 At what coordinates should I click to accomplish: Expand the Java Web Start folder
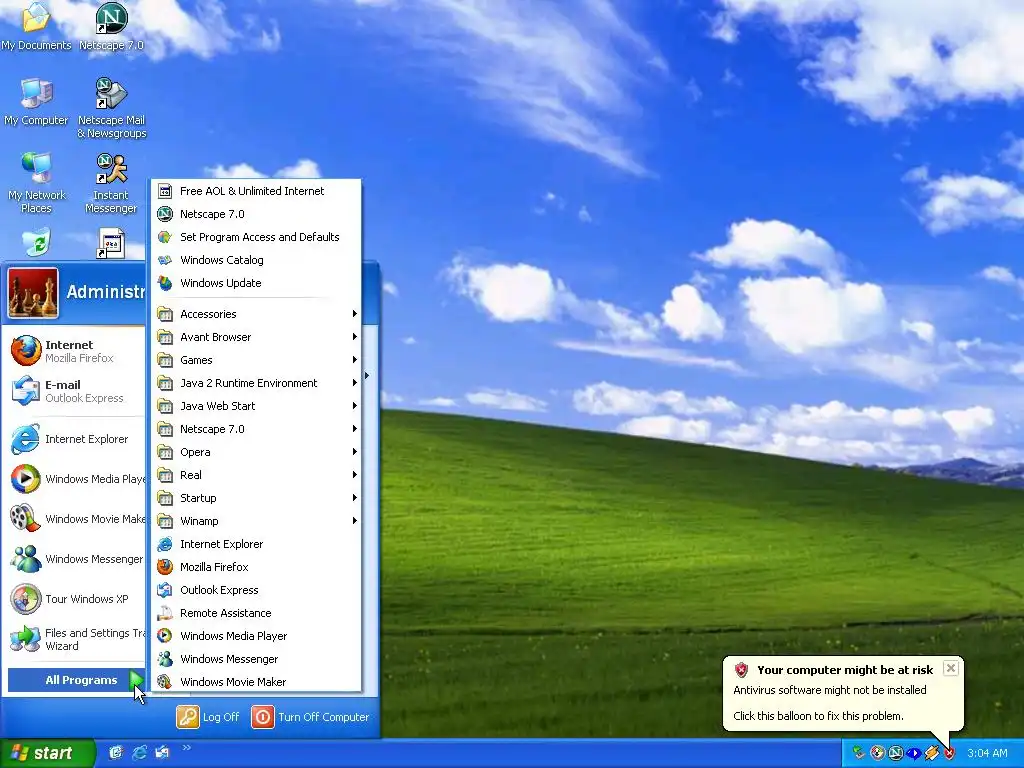(256, 406)
